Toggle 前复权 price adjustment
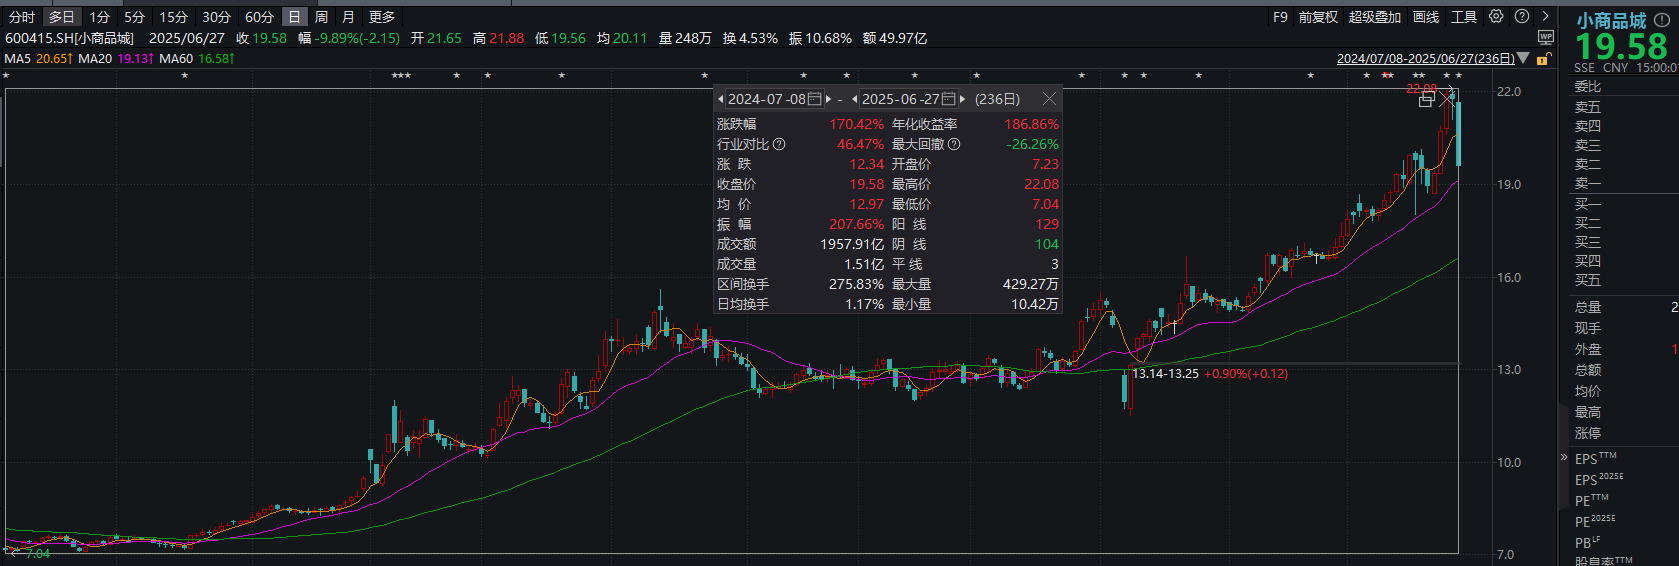The height and width of the screenshot is (566, 1679). (1318, 17)
